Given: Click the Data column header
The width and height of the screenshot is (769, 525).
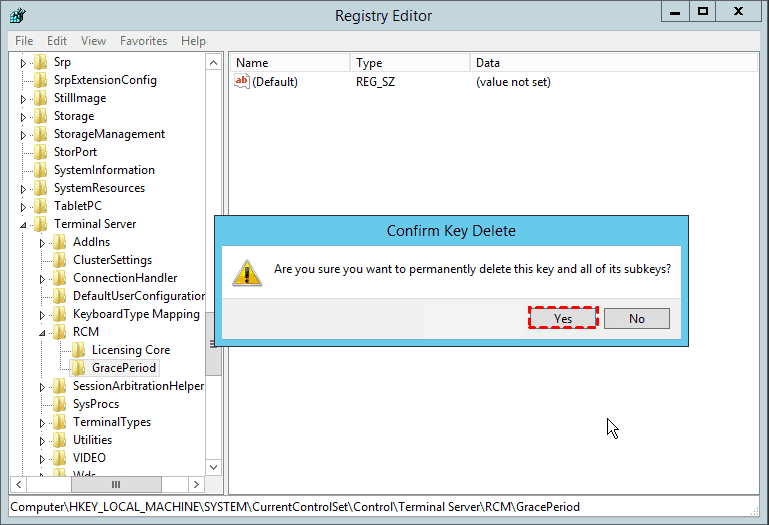Looking at the screenshot, I should [614, 63].
